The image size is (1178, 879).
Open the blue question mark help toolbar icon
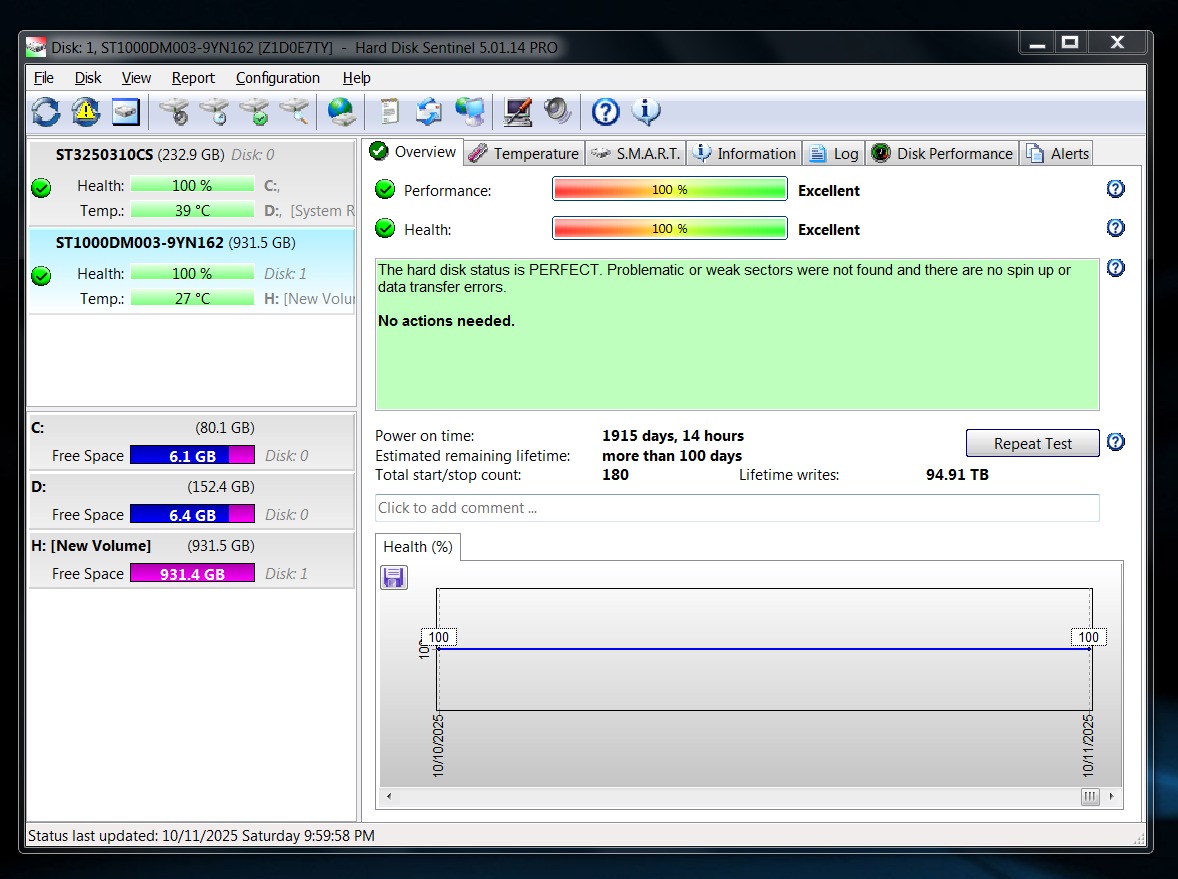coord(605,111)
